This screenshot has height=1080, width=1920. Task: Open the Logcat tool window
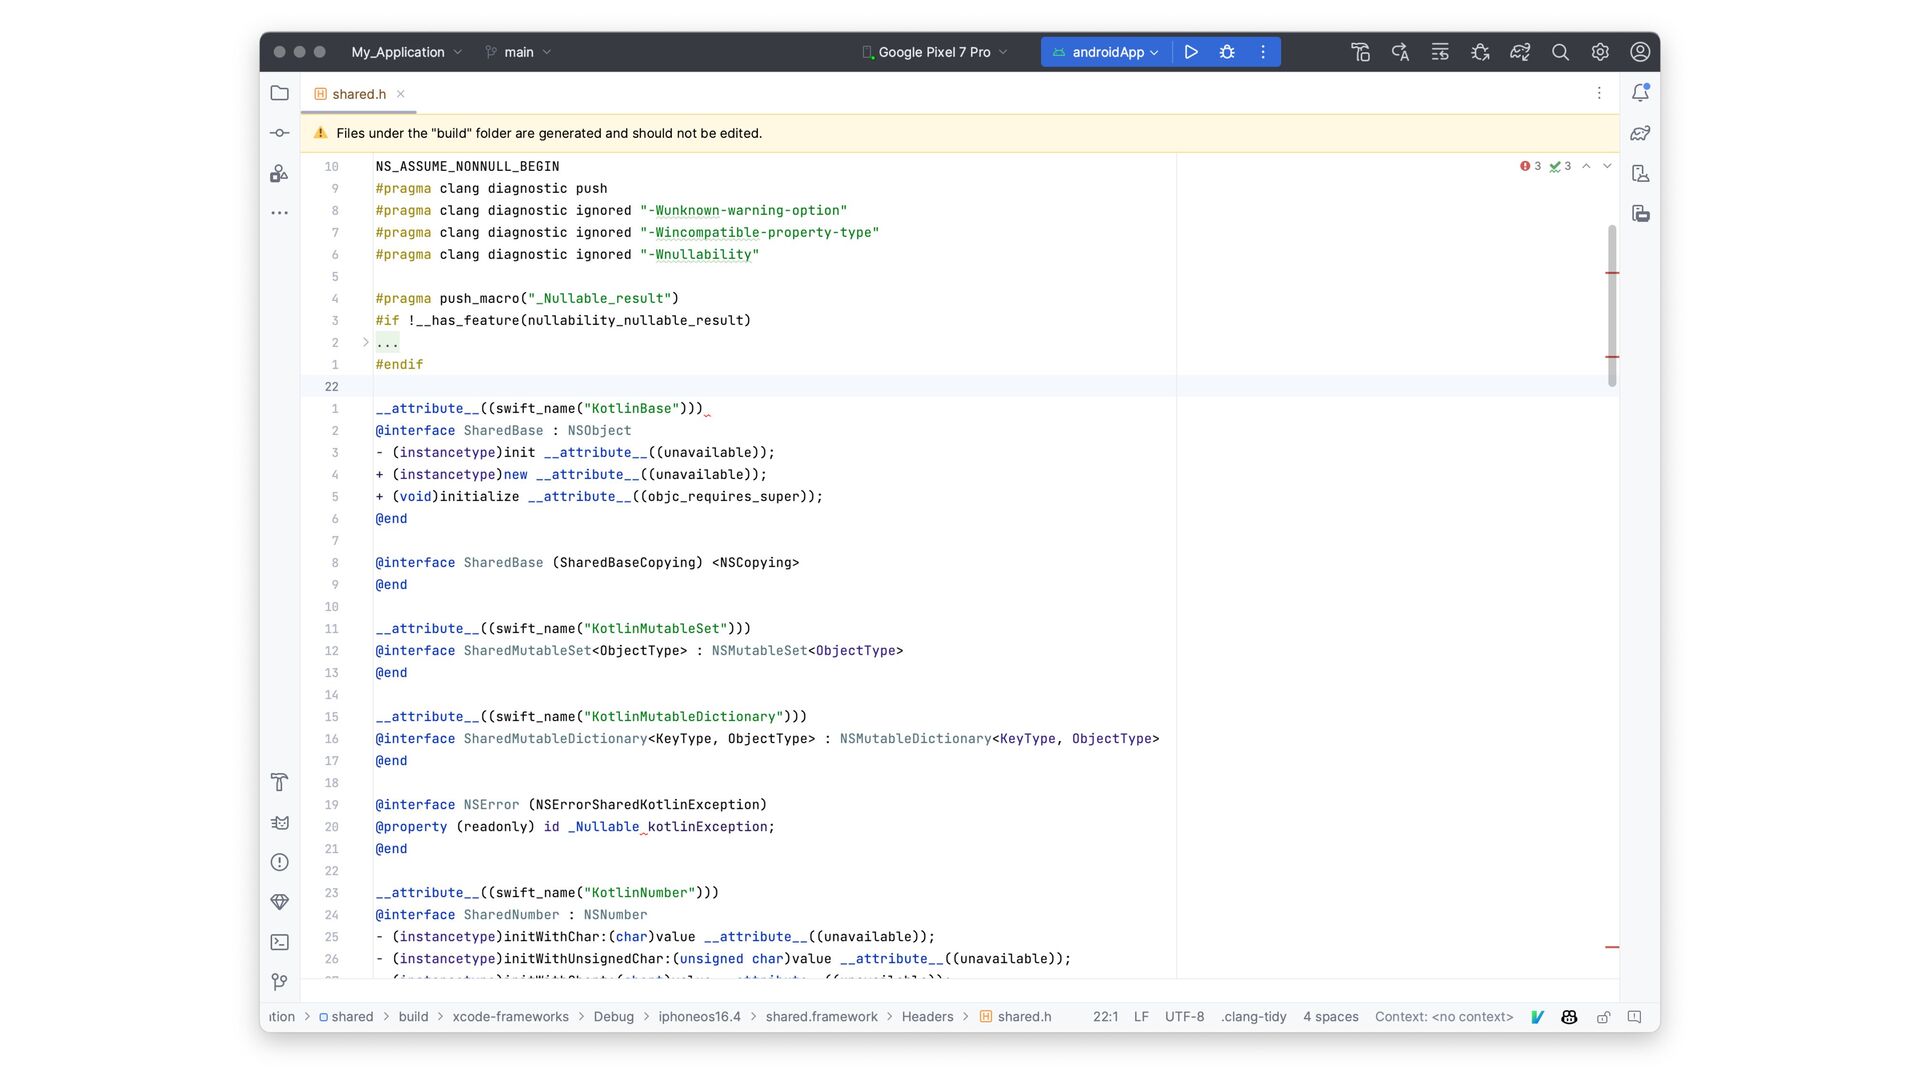click(x=280, y=822)
